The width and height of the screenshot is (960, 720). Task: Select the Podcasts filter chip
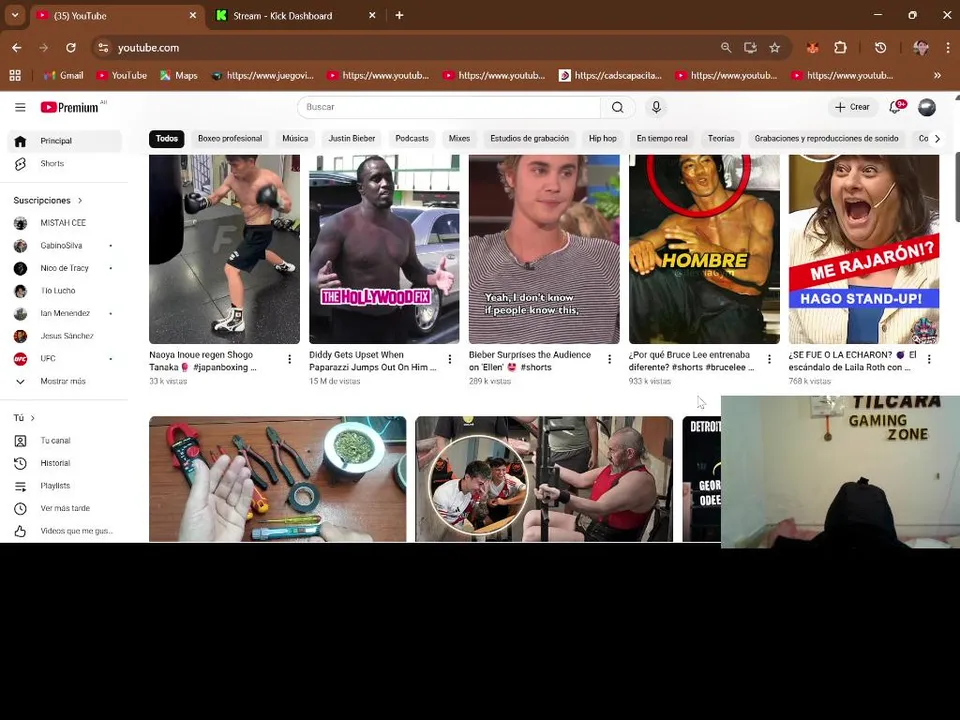tap(412, 139)
